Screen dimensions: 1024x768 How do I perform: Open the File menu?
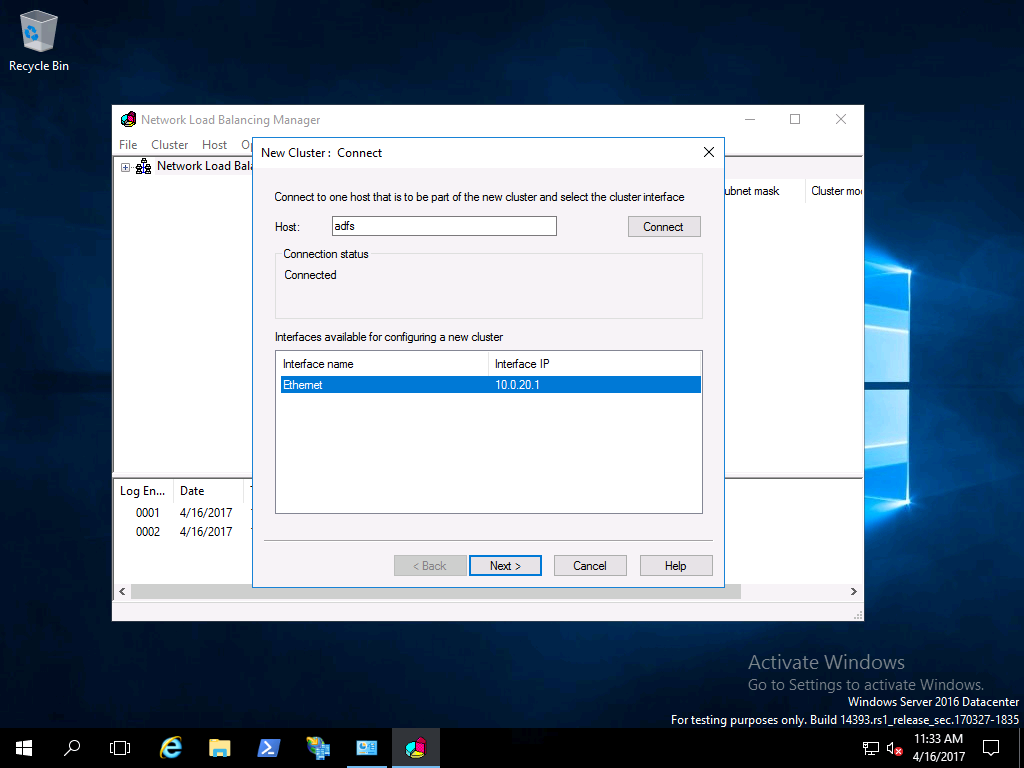coord(128,145)
